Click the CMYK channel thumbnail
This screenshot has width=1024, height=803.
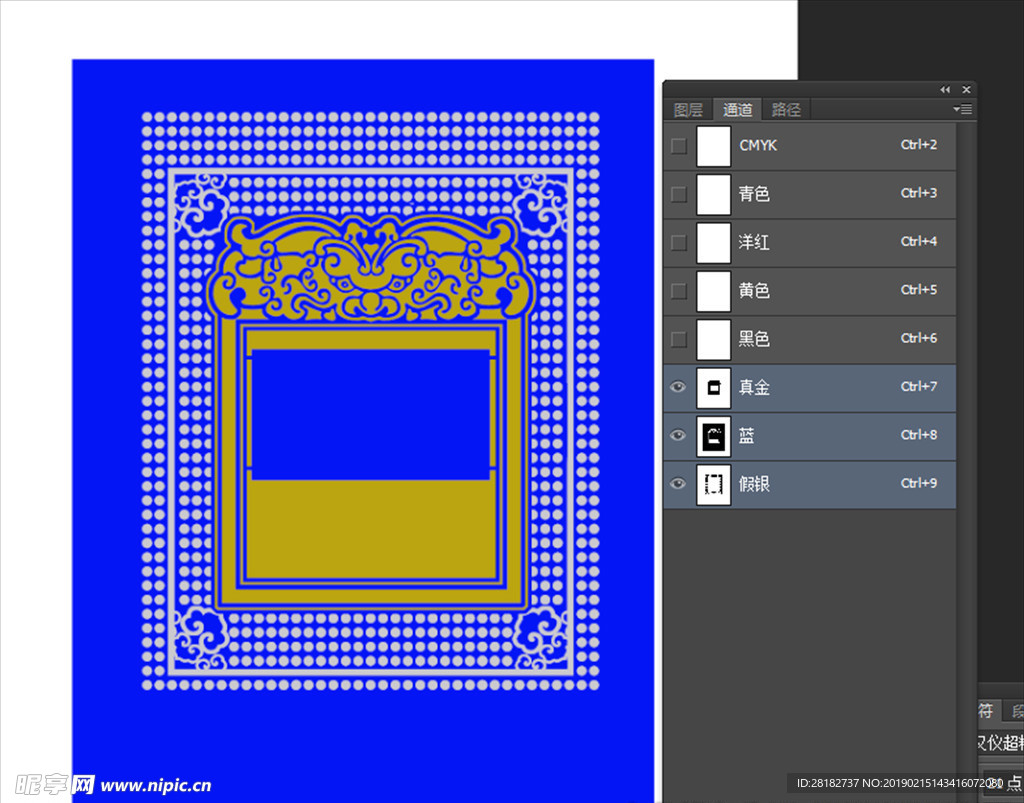[714, 146]
